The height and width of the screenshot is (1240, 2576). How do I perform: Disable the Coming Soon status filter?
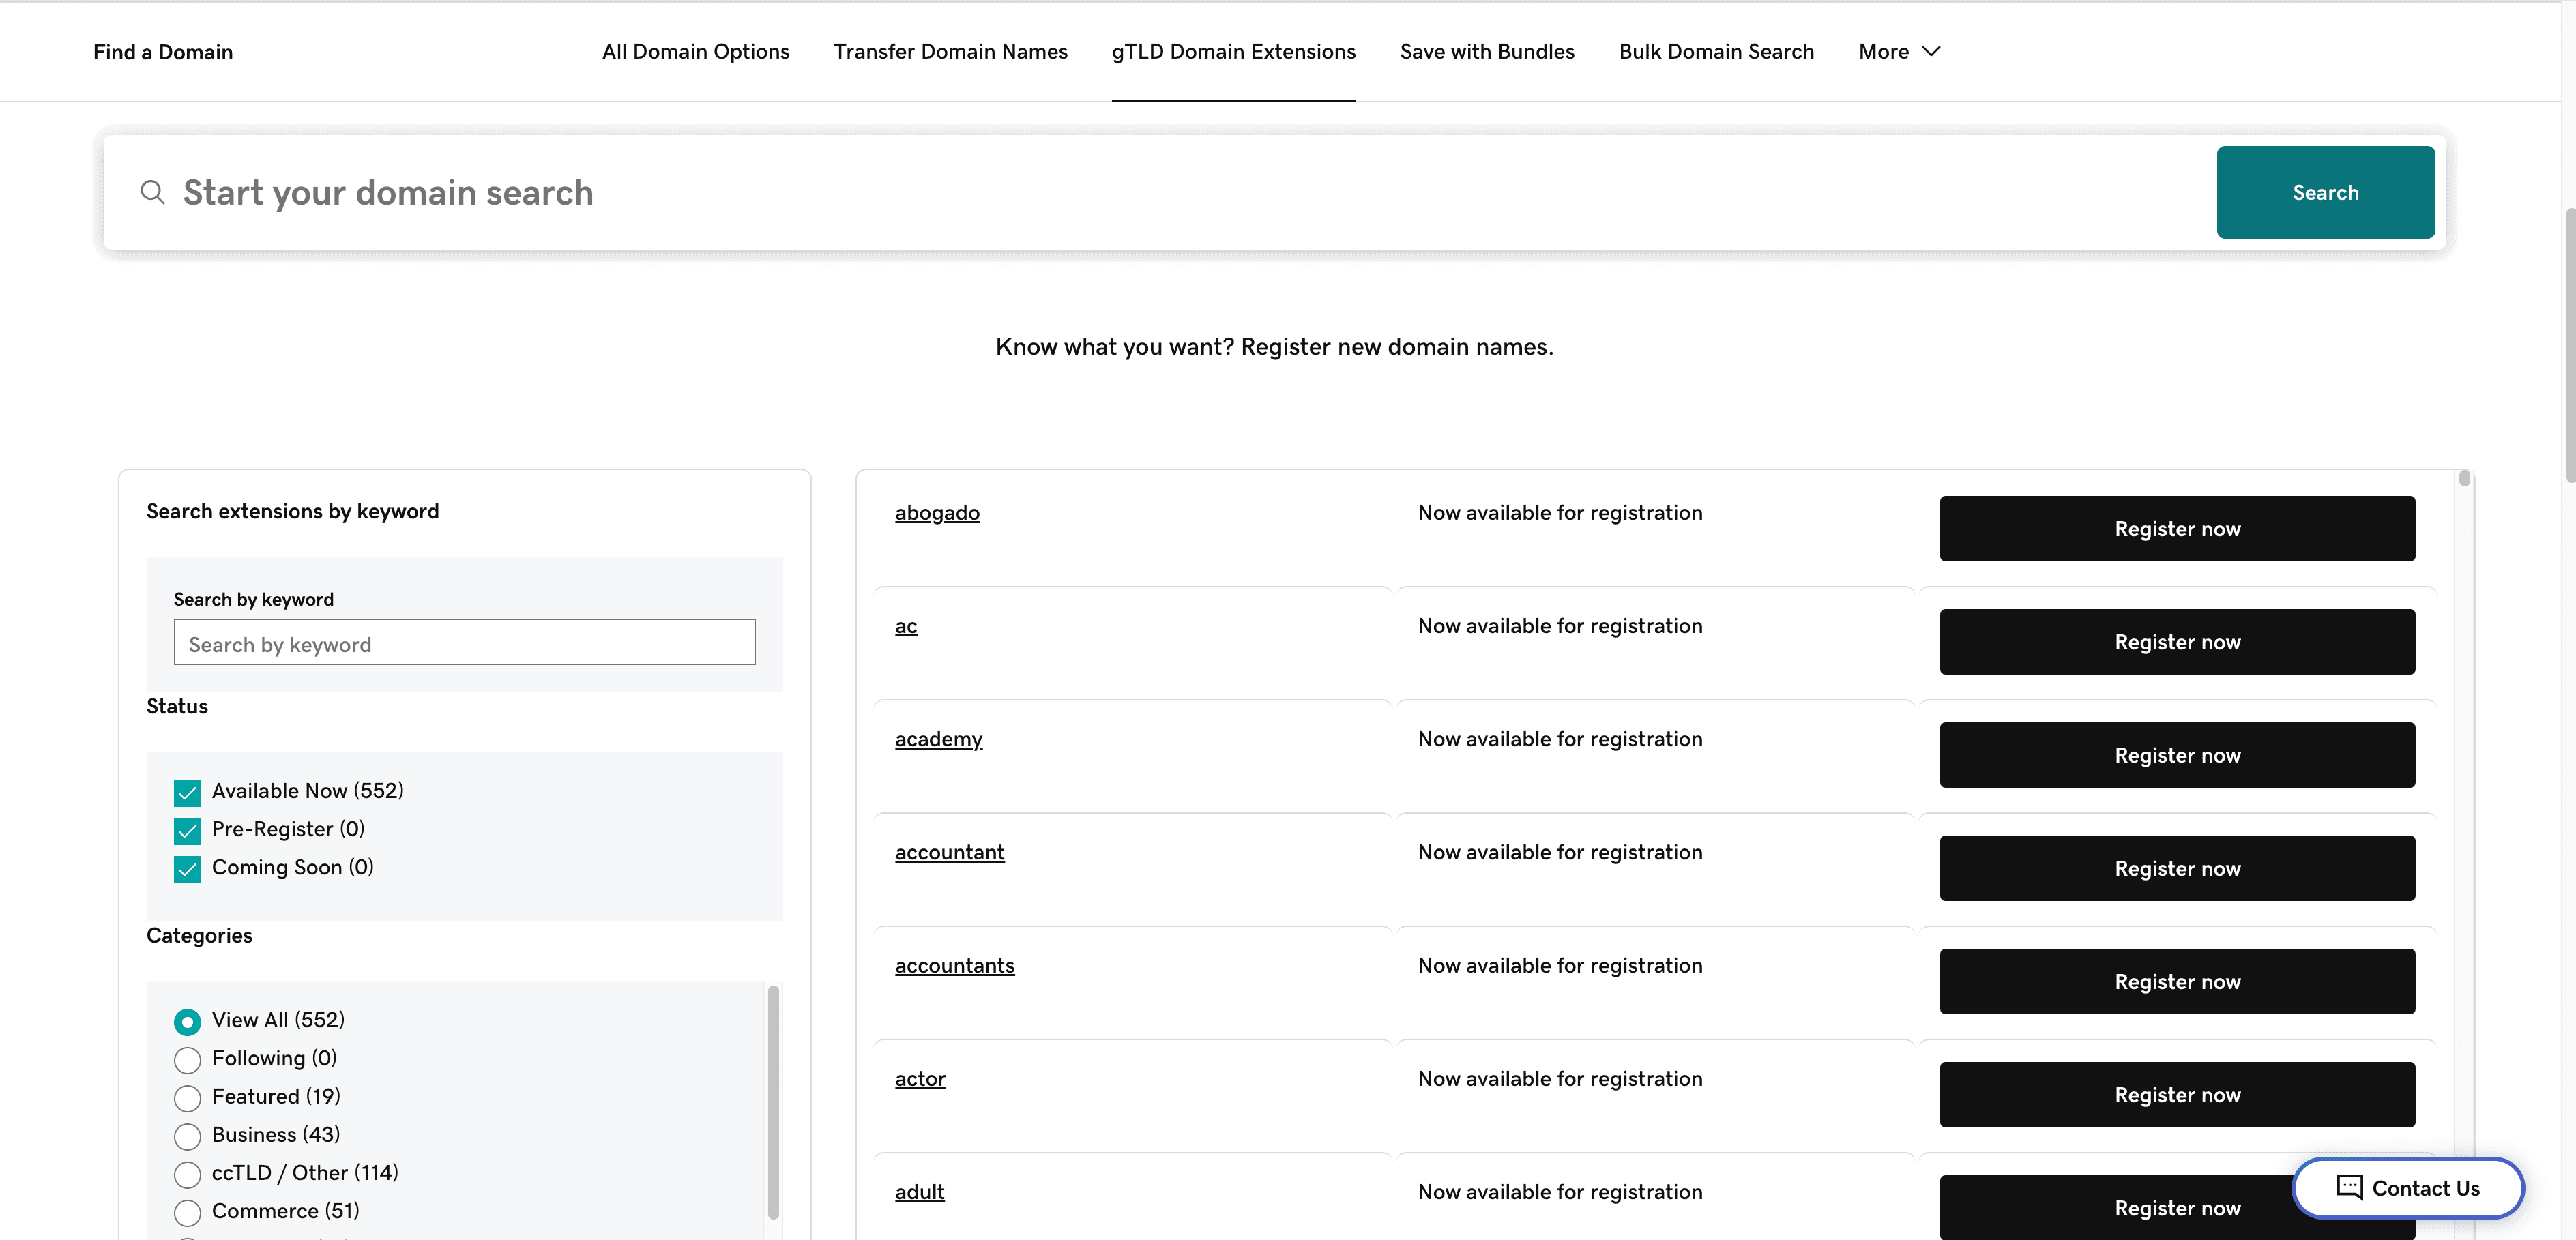[187, 868]
